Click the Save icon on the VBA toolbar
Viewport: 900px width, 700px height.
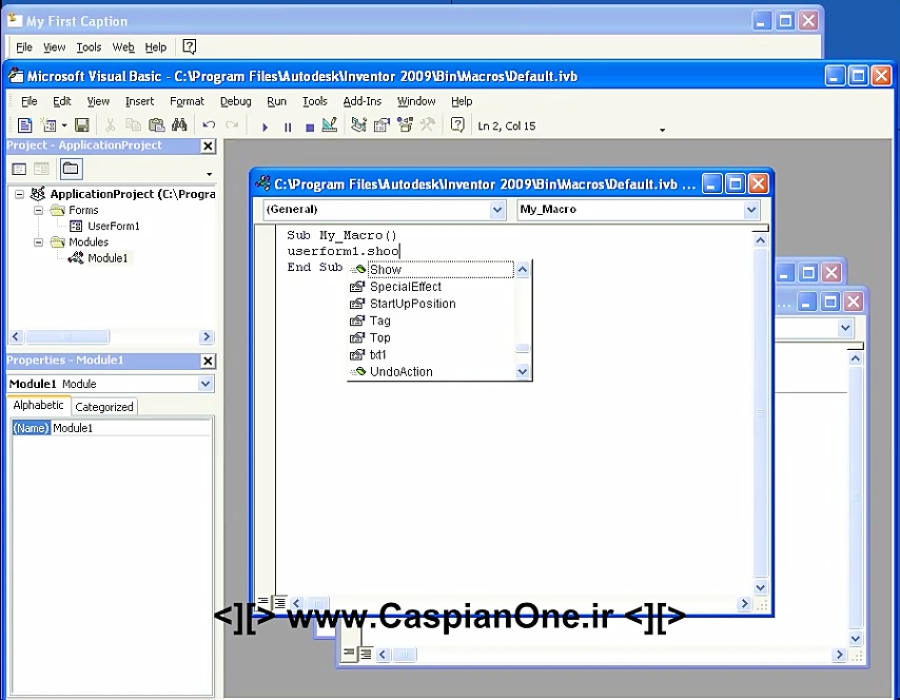(83, 124)
